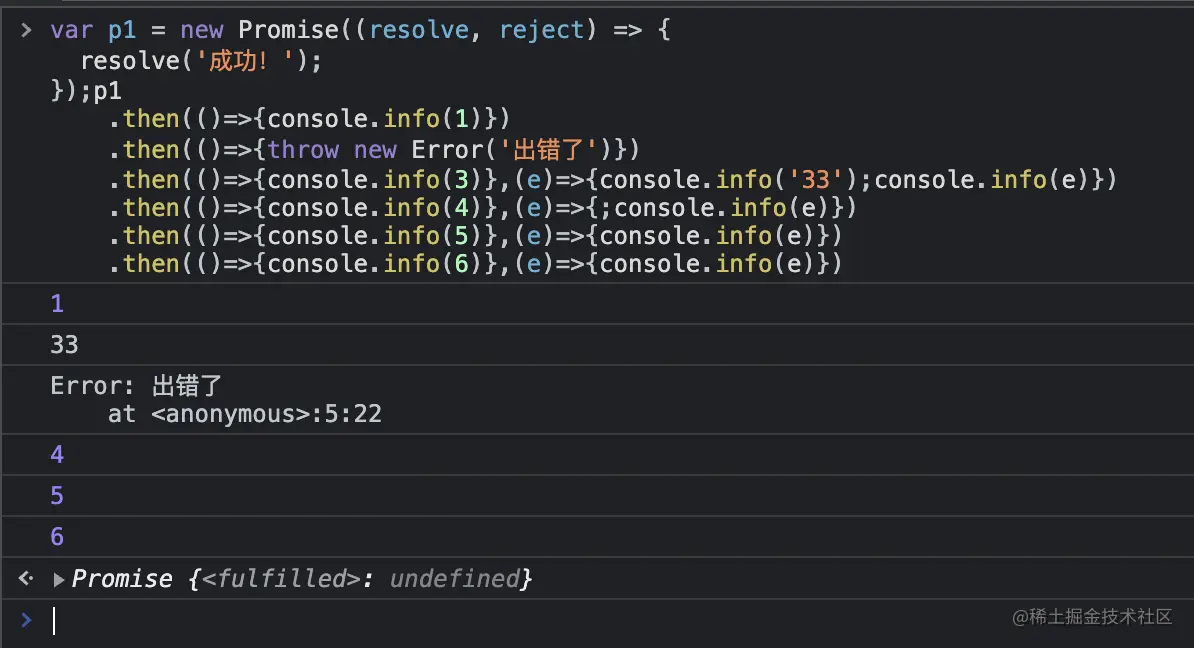Click the blue prompt chevron at the bottom
The height and width of the screenshot is (648, 1194).
(26, 620)
